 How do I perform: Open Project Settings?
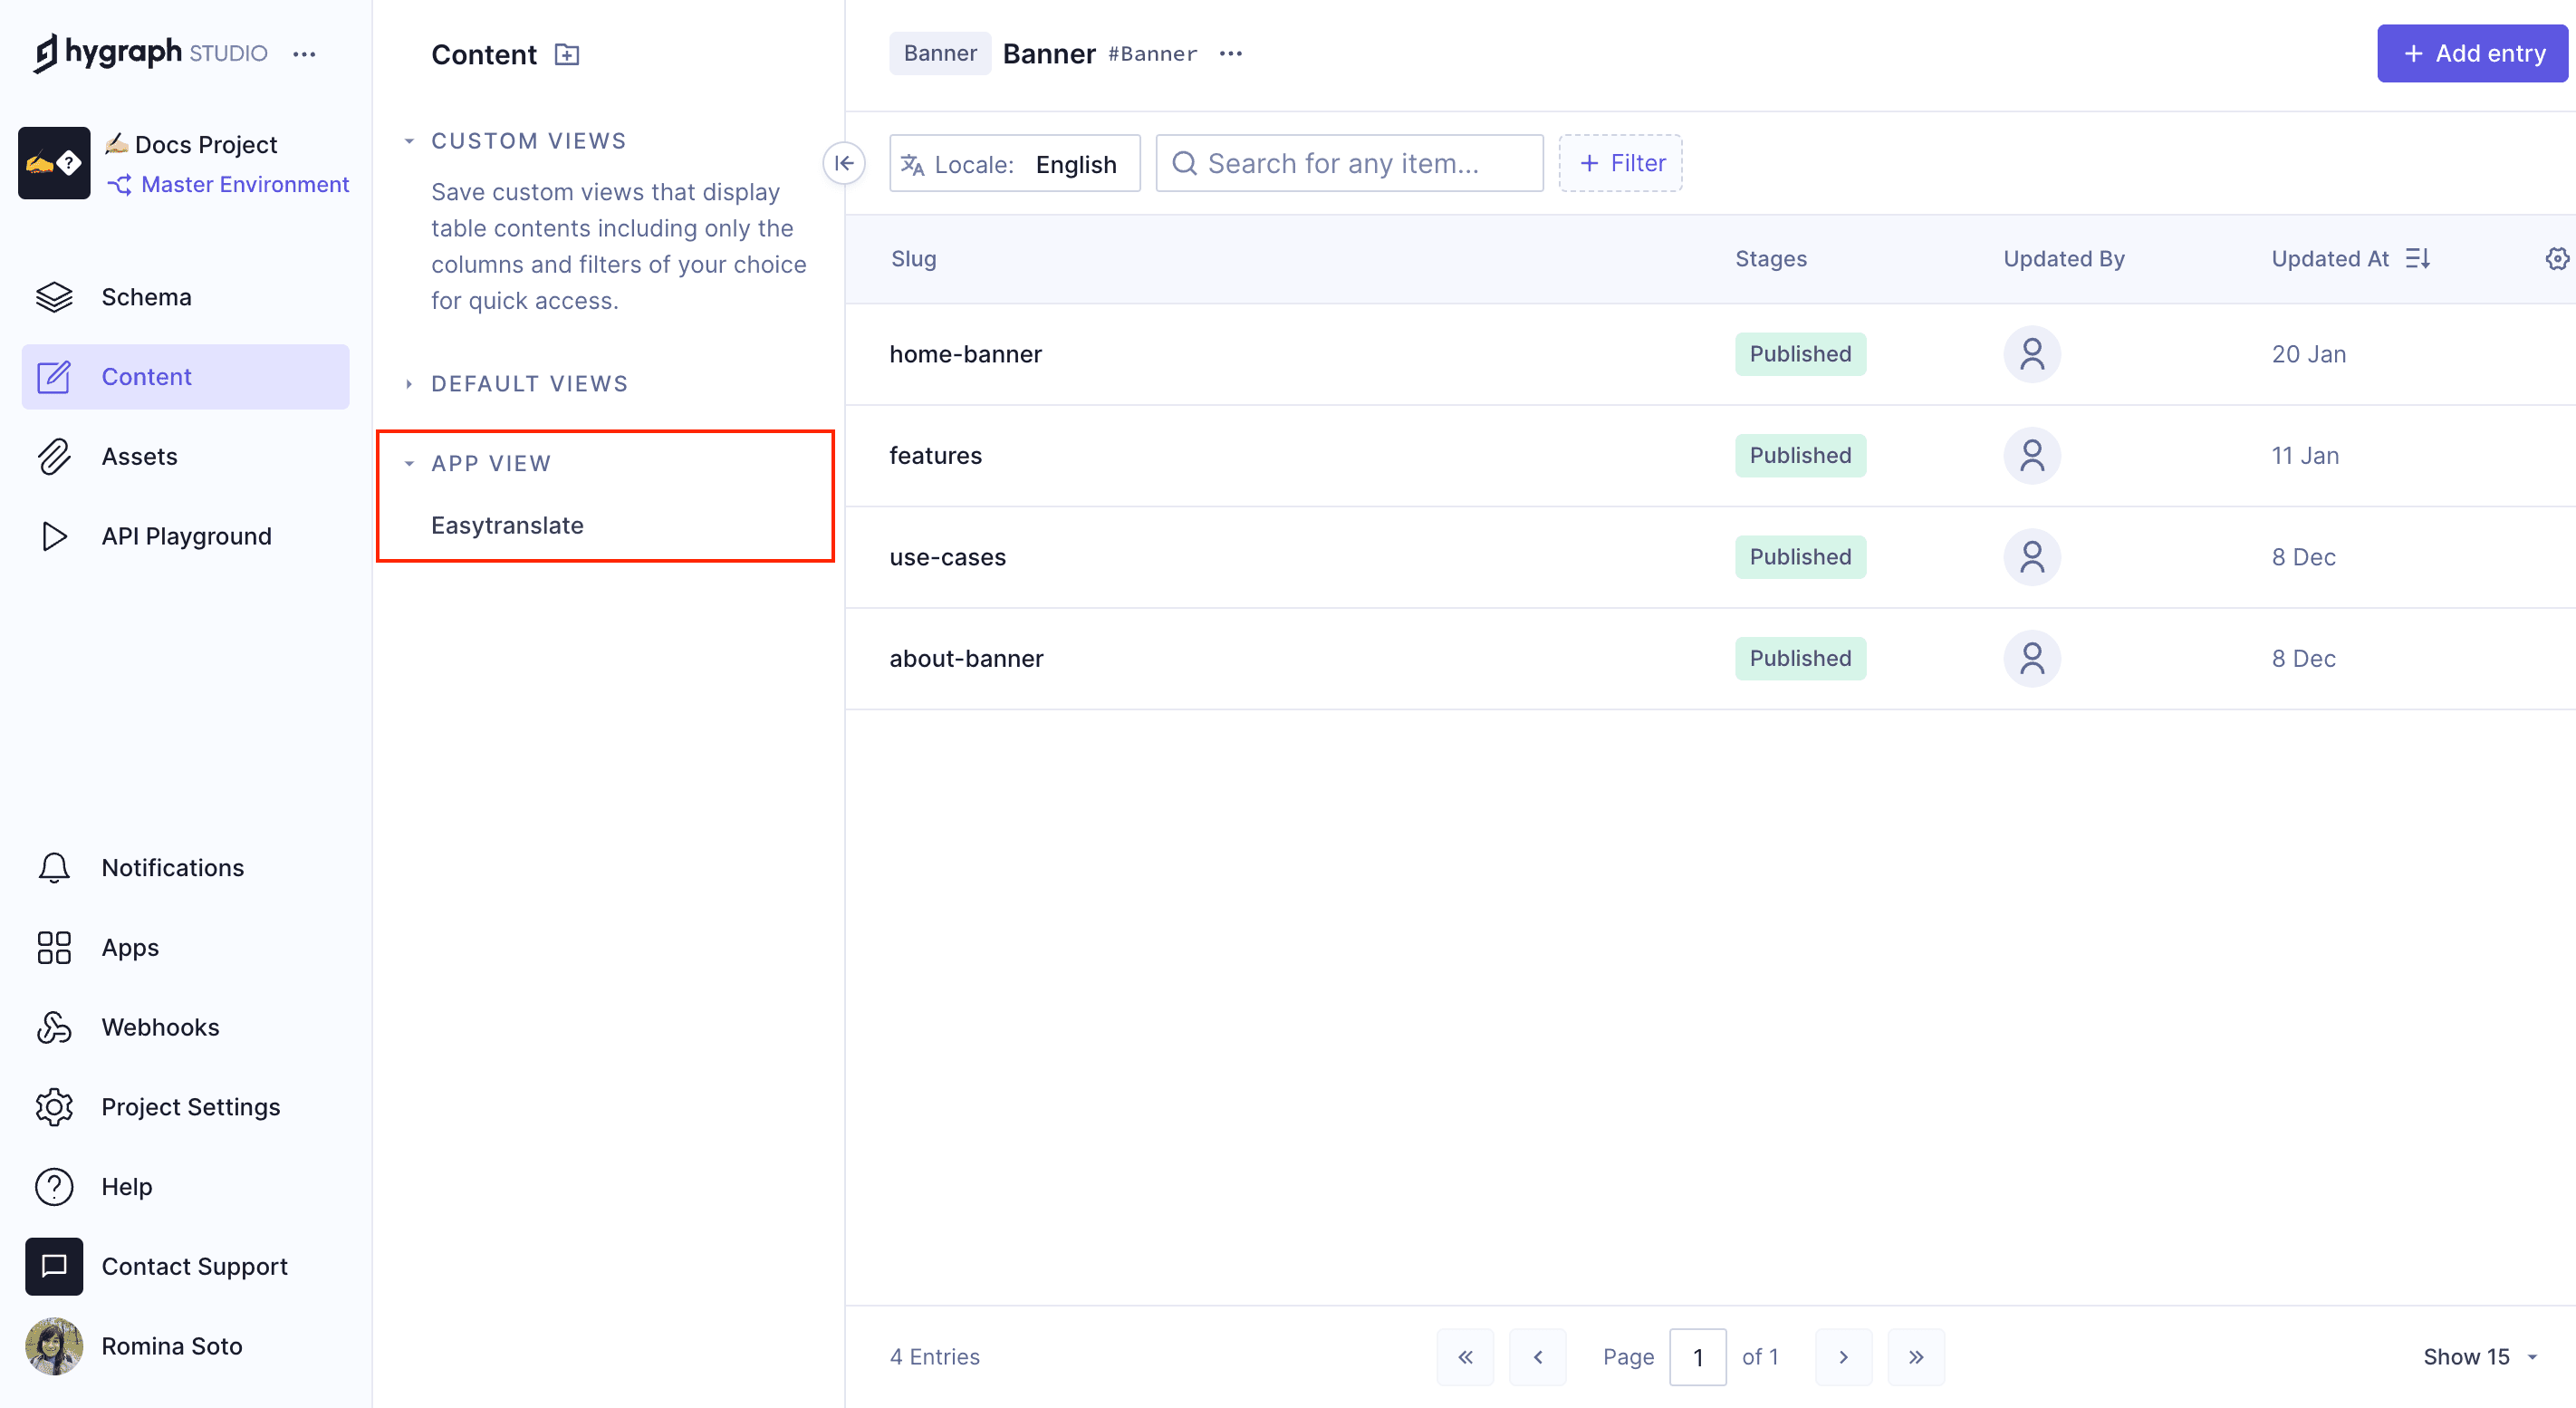click(190, 1106)
